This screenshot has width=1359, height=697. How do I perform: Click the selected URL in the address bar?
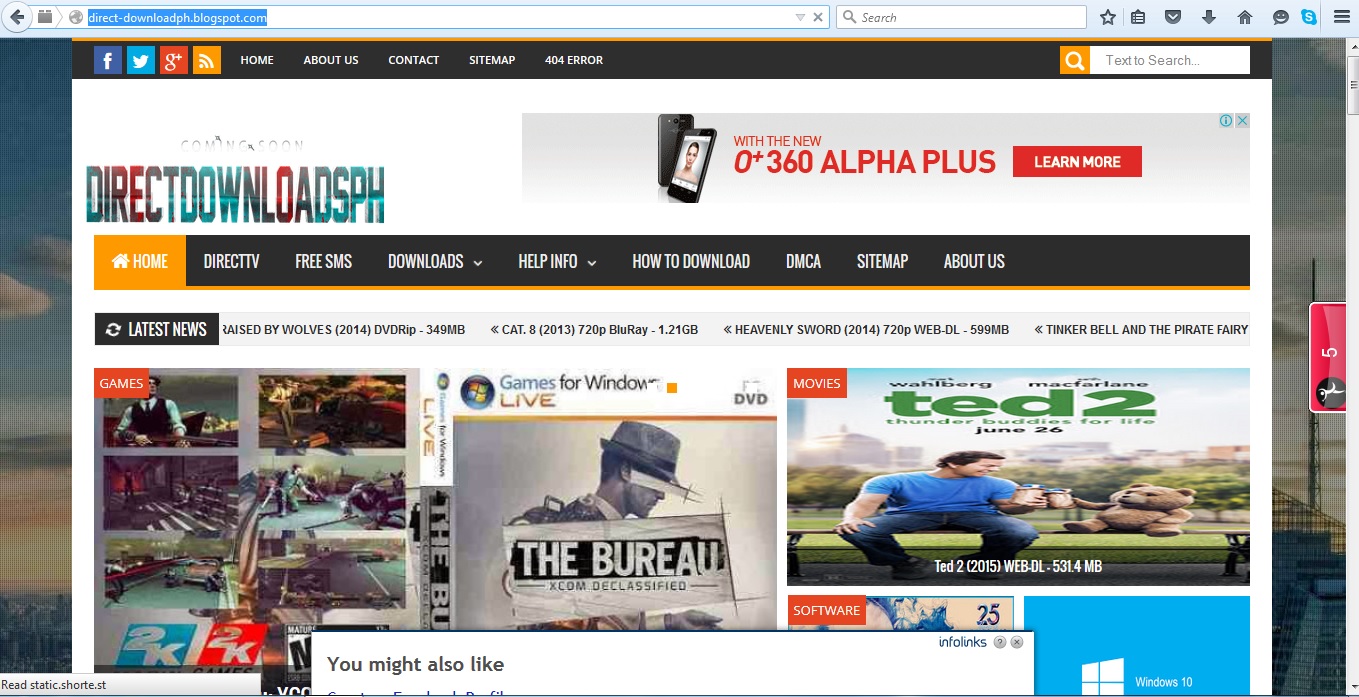(177, 17)
